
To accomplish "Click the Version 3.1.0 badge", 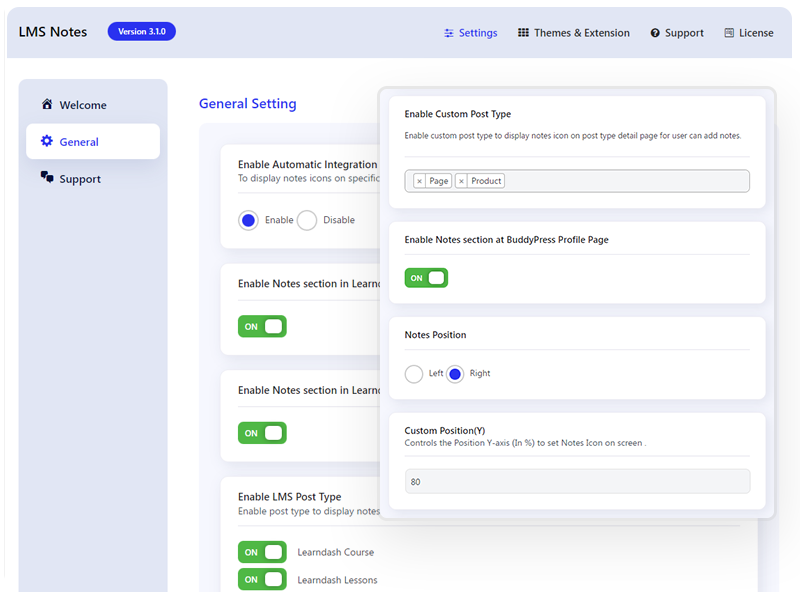I will coord(141,32).
